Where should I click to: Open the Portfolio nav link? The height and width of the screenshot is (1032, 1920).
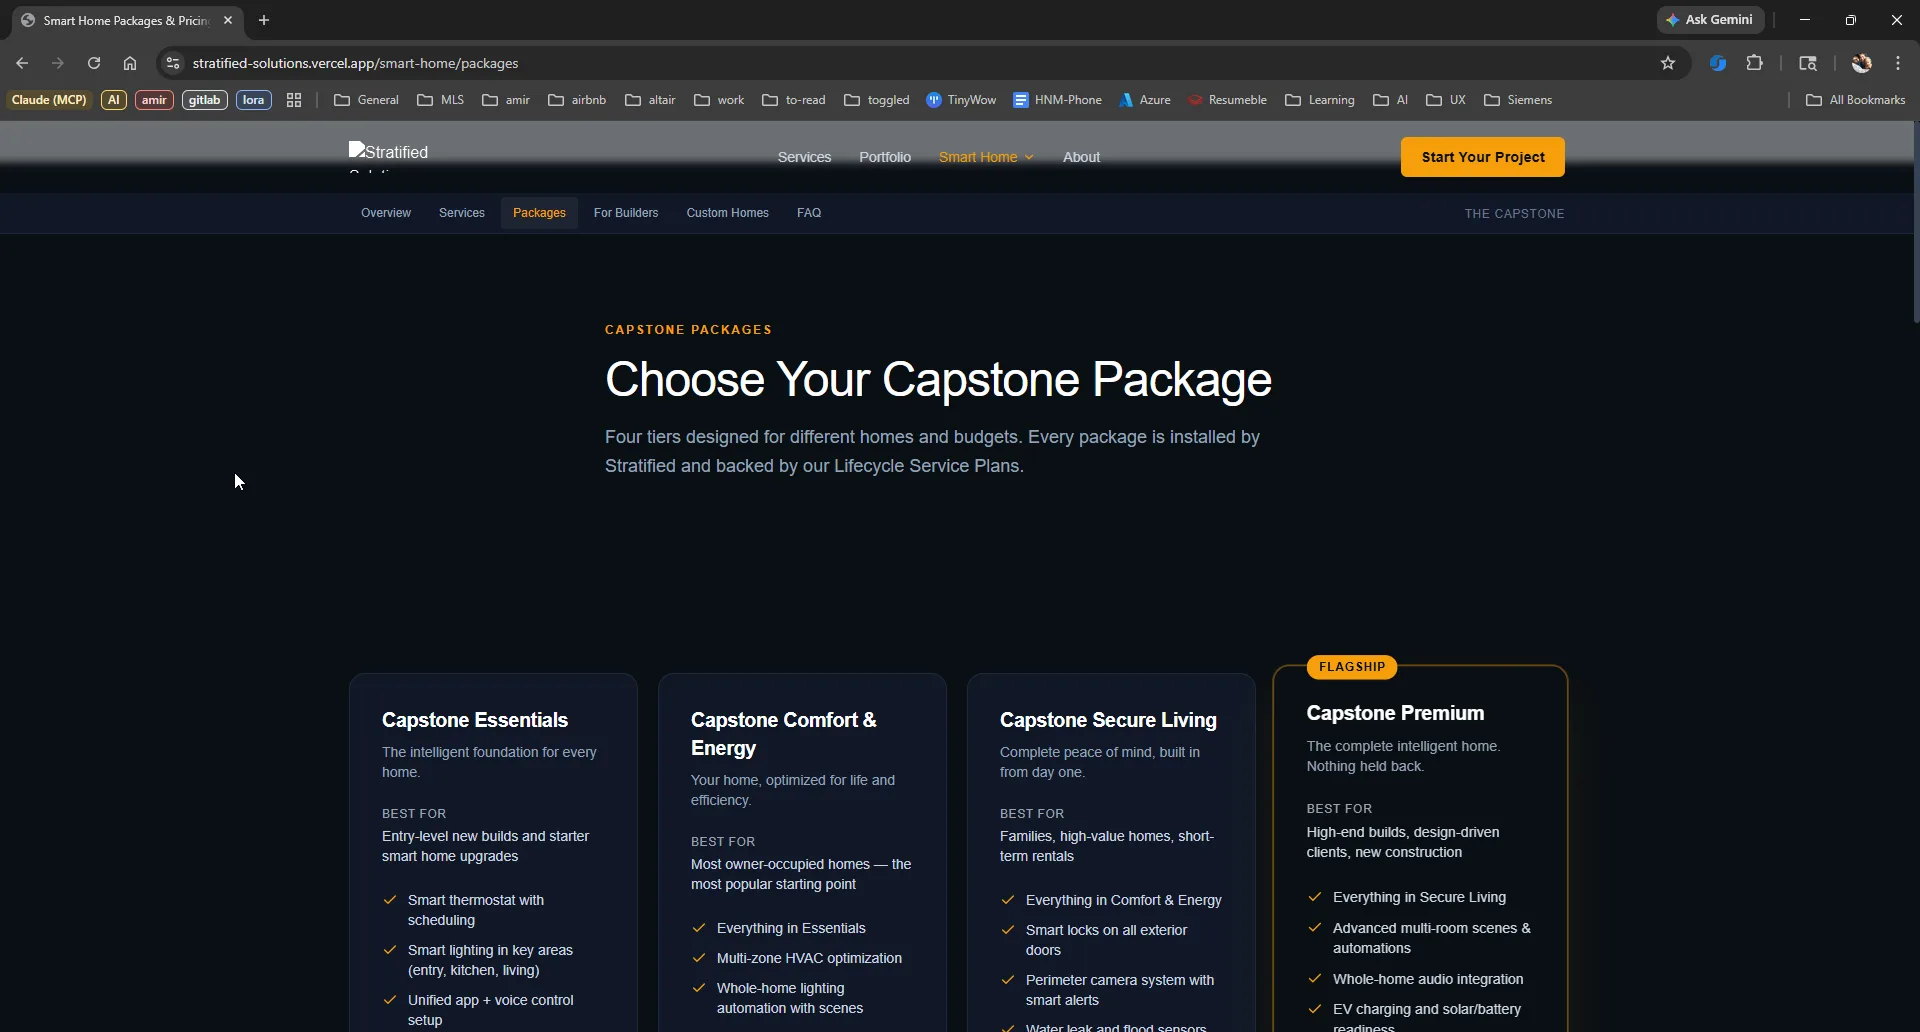point(885,157)
